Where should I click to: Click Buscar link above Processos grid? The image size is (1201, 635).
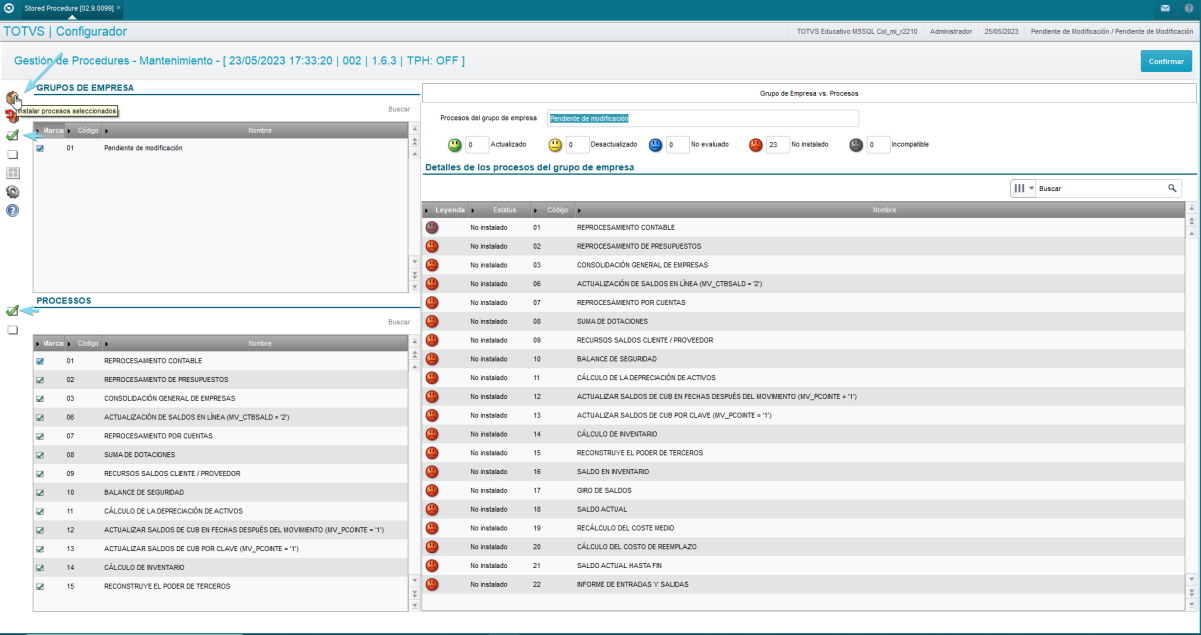[399, 322]
